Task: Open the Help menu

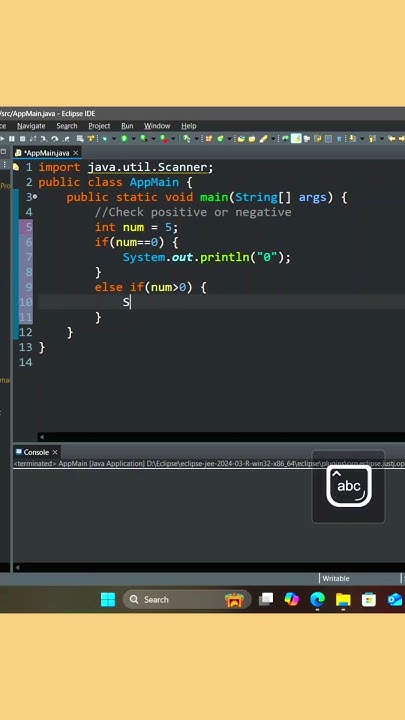Action: [189, 126]
